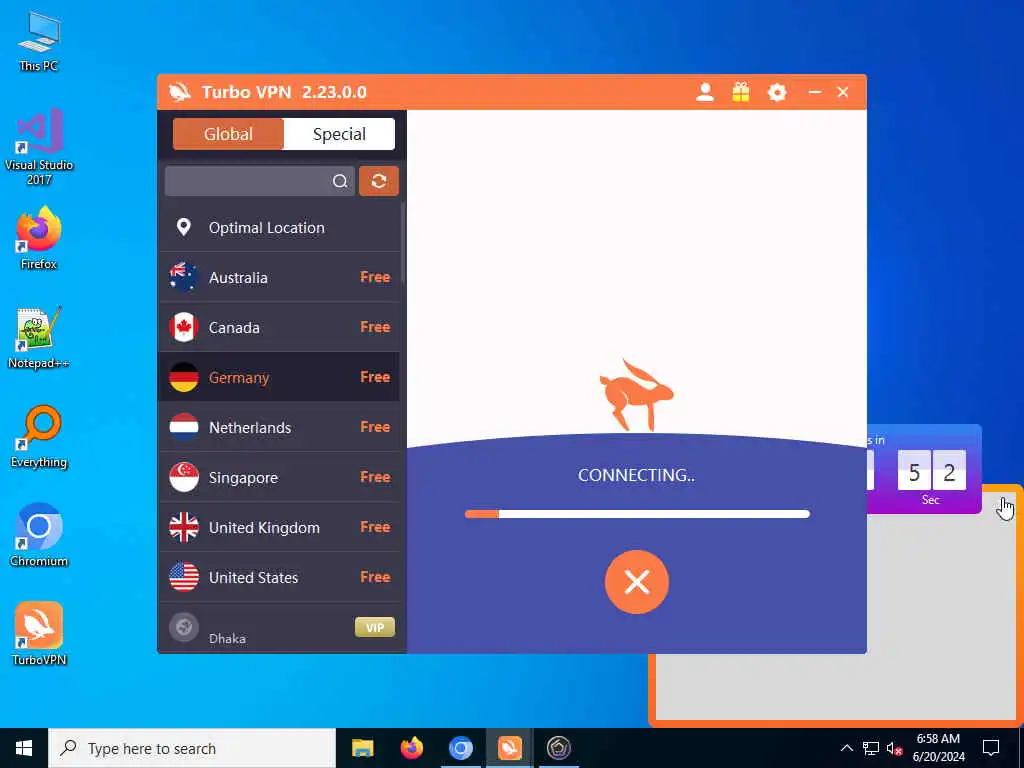Click the taskbar search box
The height and width of the screenshot is (768, 1024).
tap(192, 748)
